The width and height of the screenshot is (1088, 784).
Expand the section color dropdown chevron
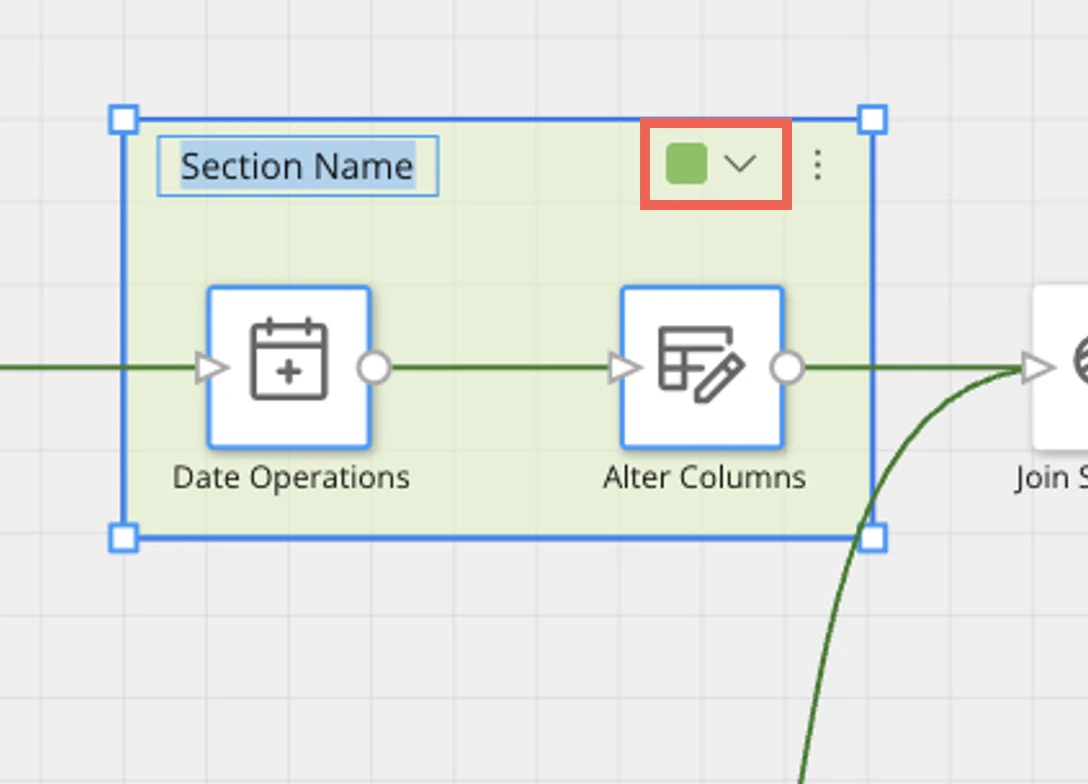click(740, 164)
